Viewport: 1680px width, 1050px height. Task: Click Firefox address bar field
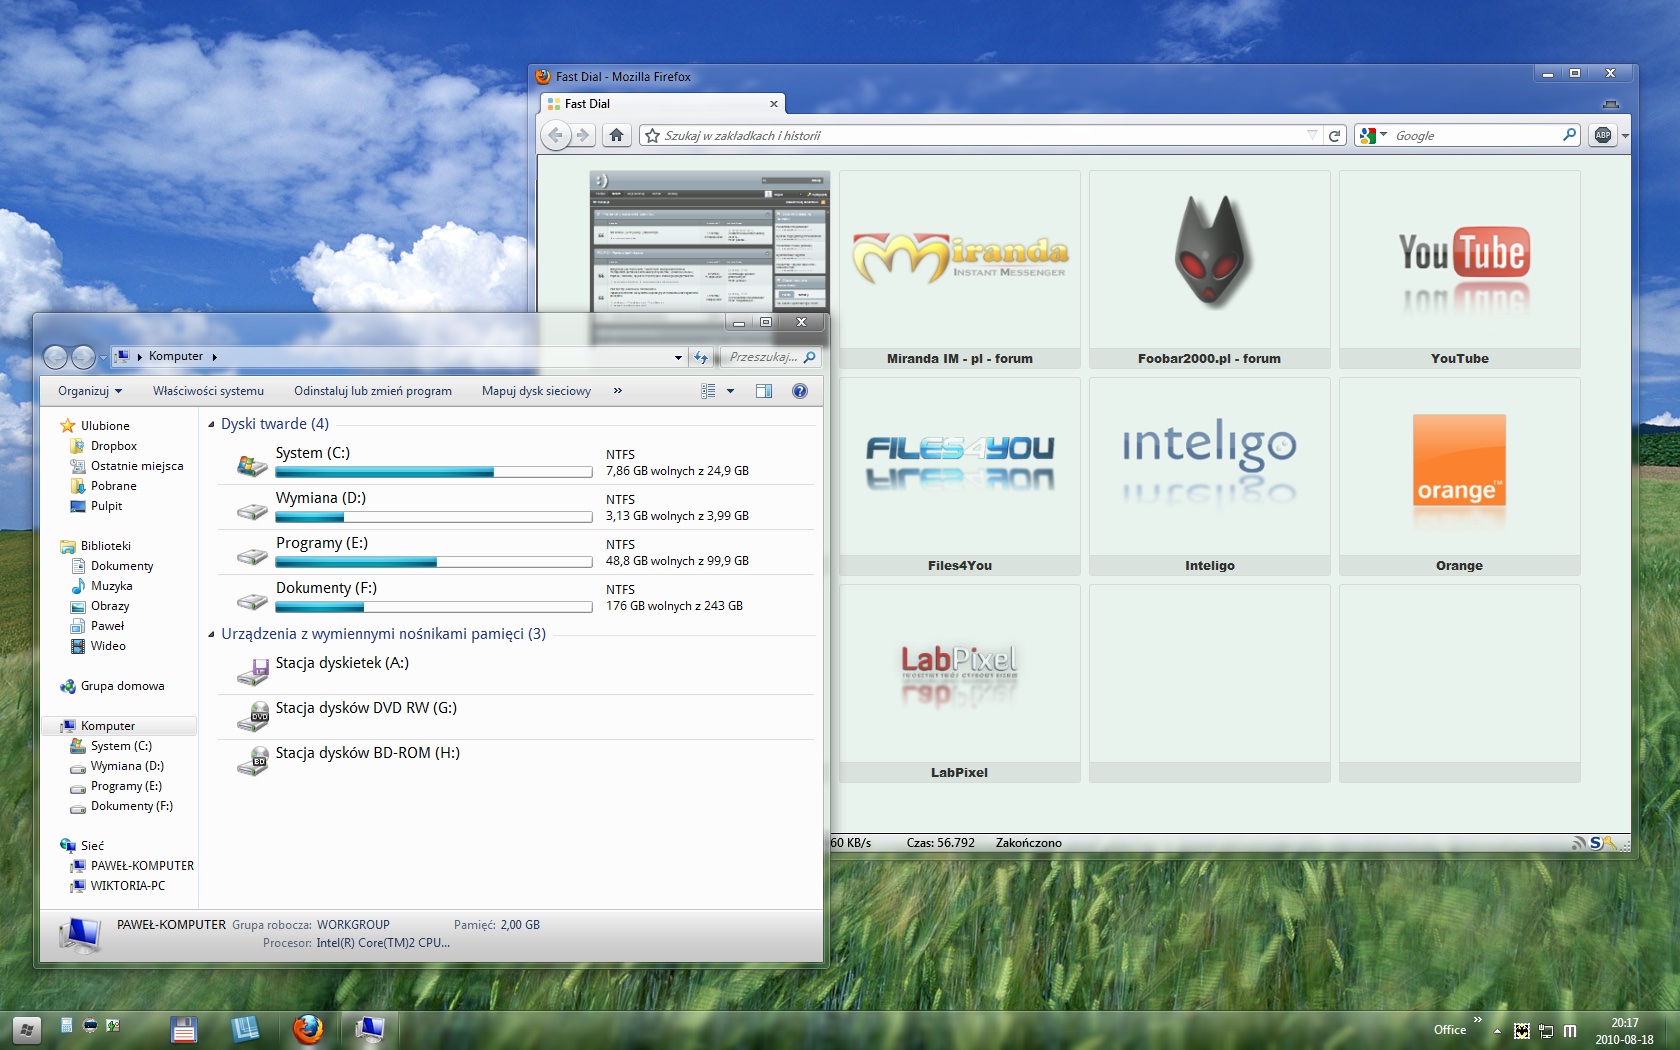point(980,135)
